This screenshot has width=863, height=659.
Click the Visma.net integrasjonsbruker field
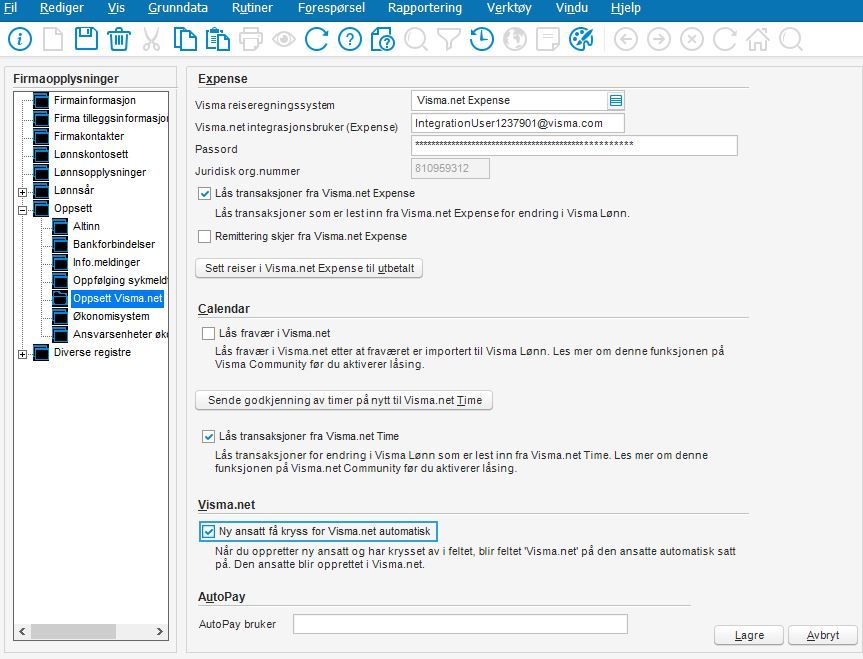pyautogui.click(x=518, y=123)
